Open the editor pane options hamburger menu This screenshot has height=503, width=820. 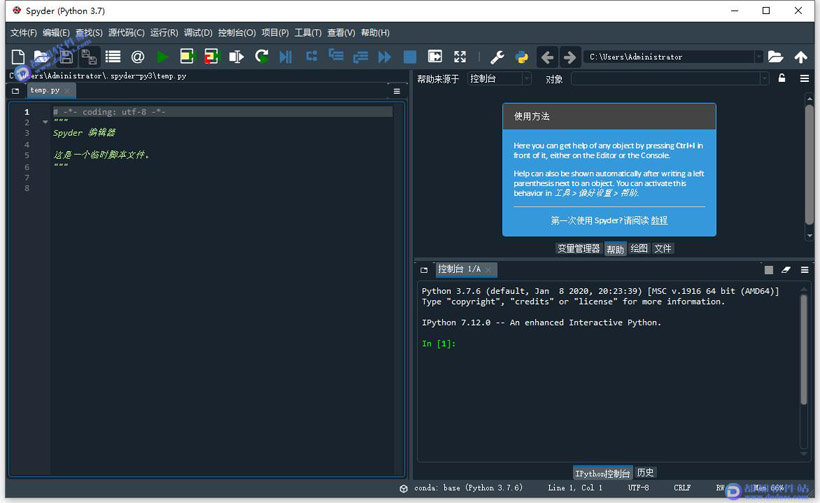point(397,91)
